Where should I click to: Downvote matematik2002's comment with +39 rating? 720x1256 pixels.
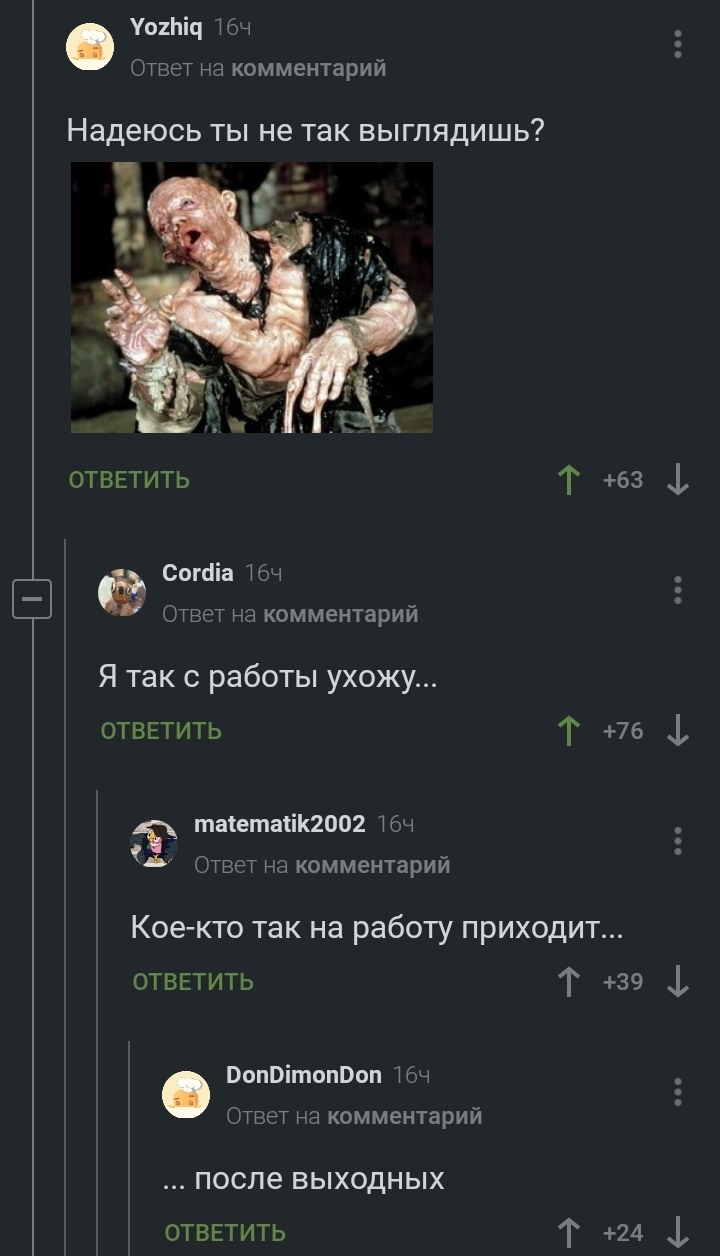678,982
